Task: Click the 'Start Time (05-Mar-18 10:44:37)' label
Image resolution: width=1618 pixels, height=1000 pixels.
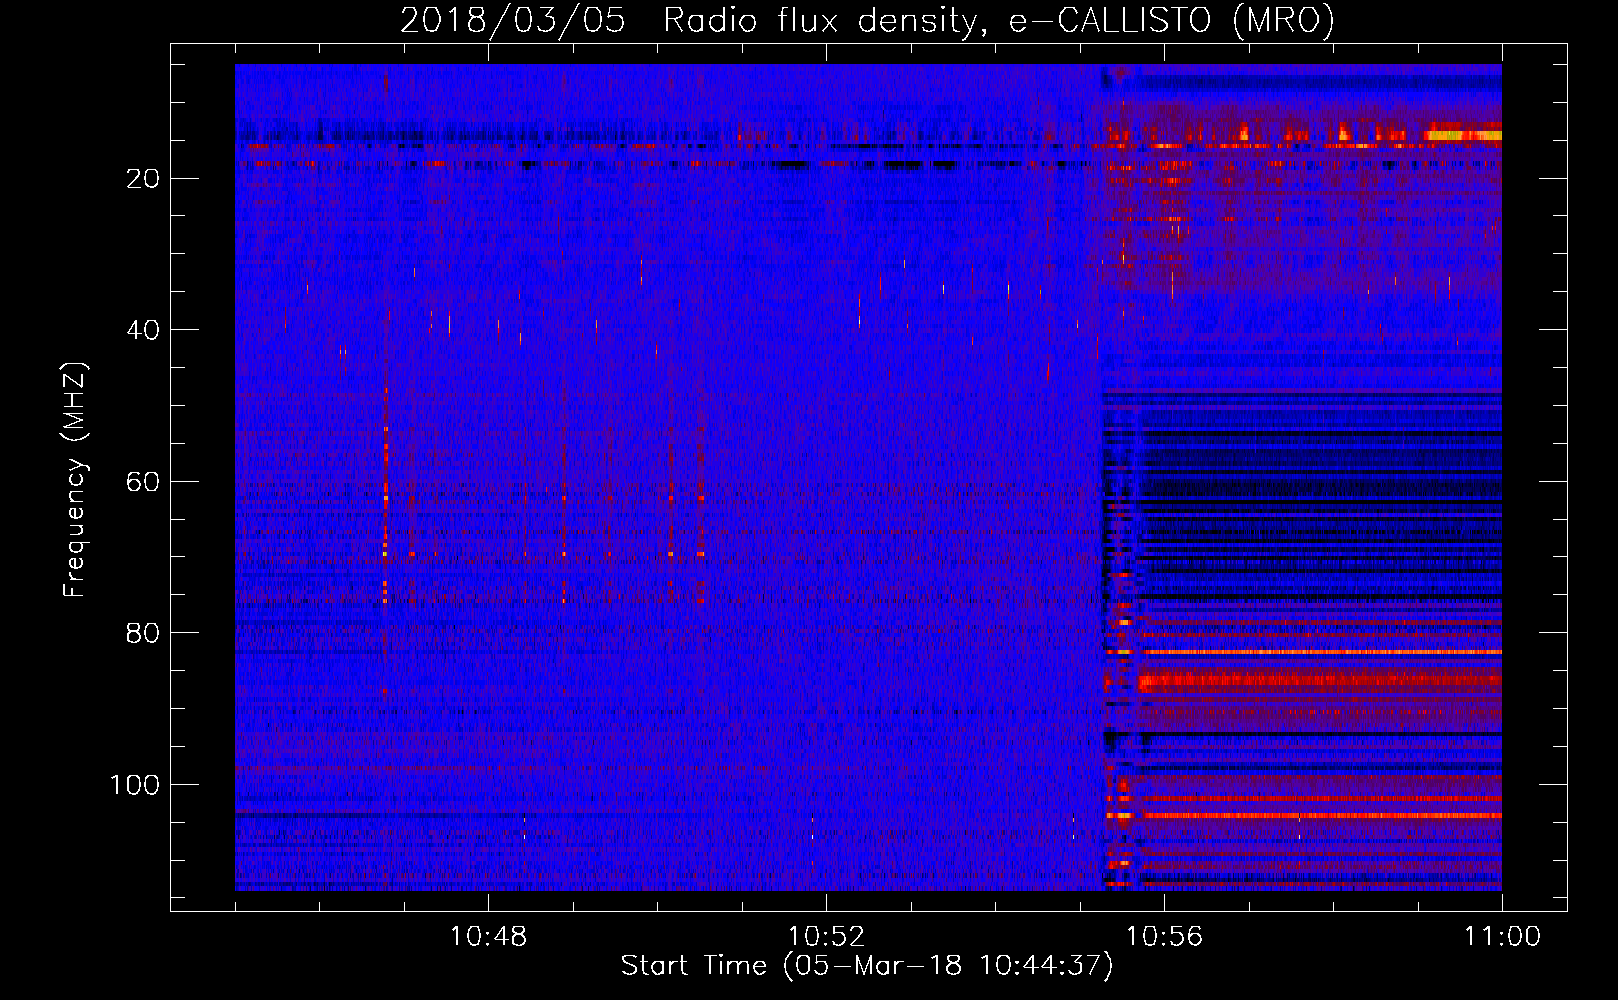Action: (867, 966)
